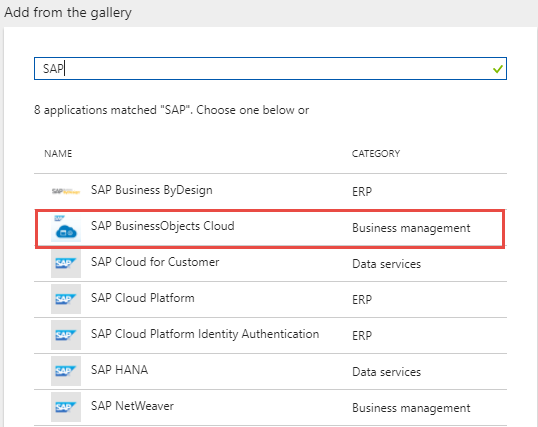Click the CATEGORY column header
Screen dimensions: 538x427
pos(376,153)
